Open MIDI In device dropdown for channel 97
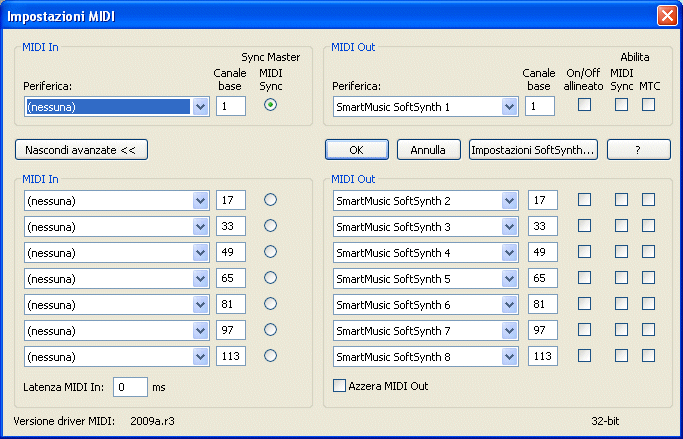 (x=117, y=331)
